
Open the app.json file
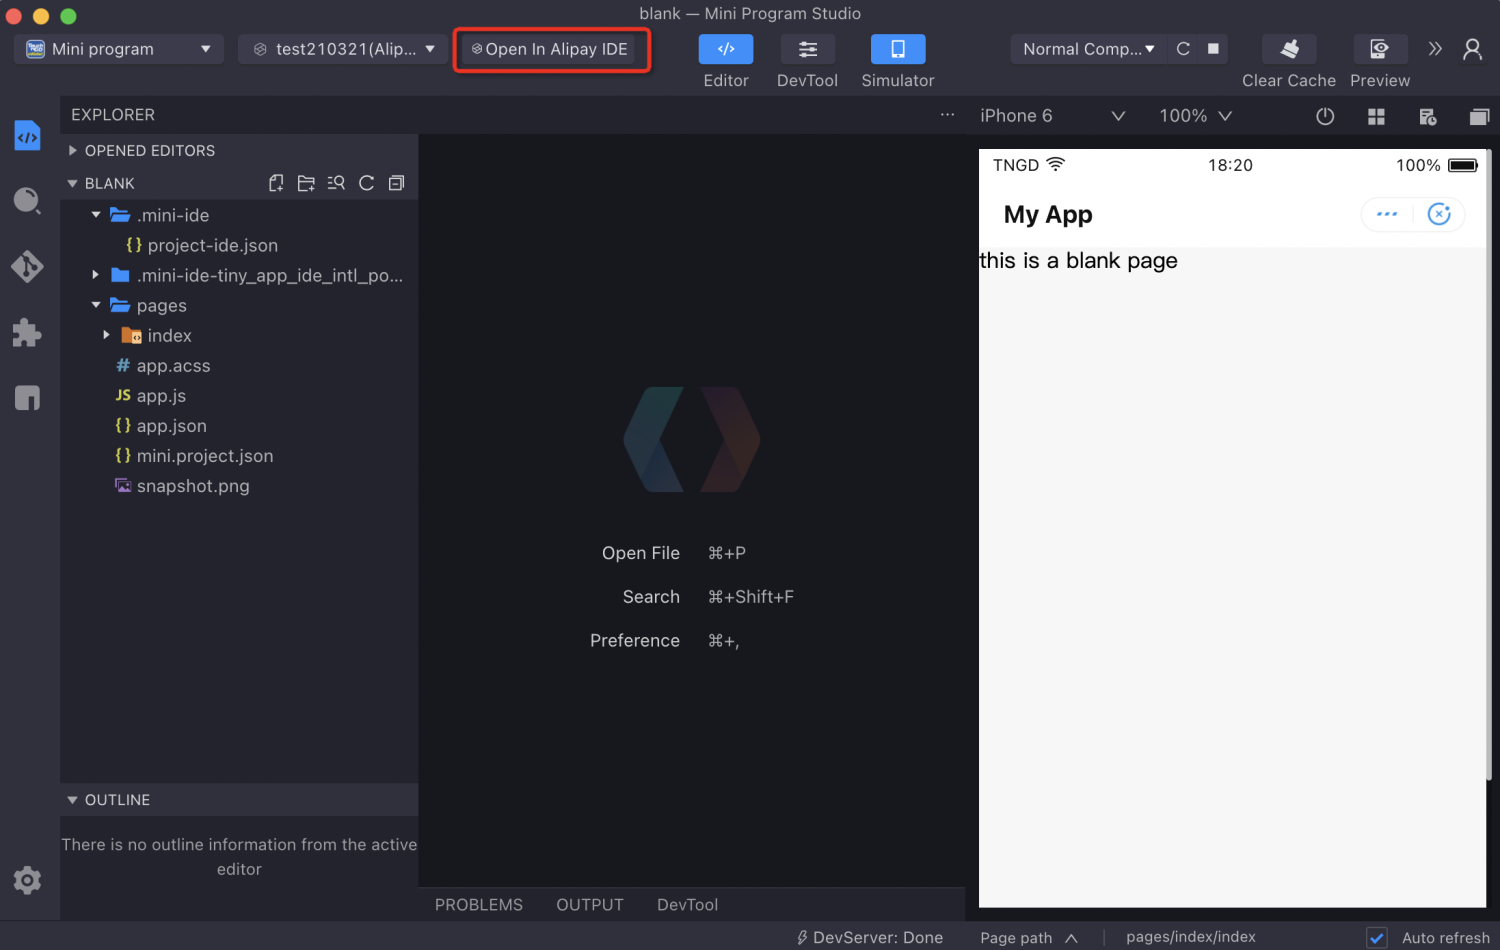point(171,426)
